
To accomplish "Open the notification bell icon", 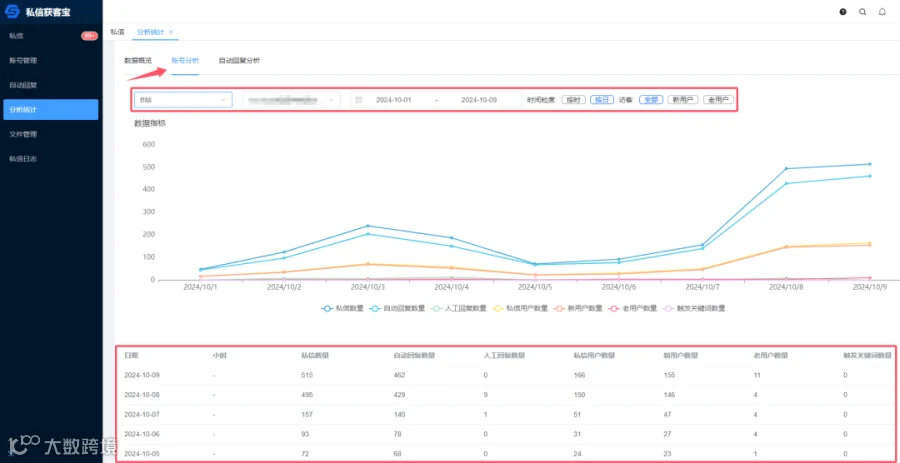I will pyautogui.click(x=882, y=11).
